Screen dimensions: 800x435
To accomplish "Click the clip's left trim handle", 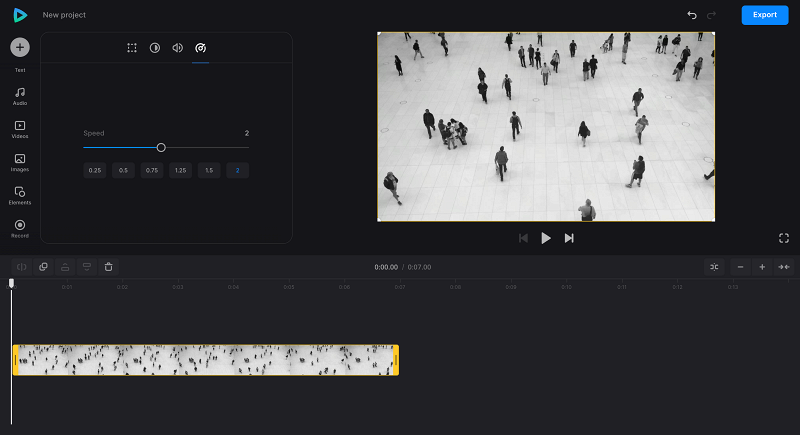I will 15,360.
